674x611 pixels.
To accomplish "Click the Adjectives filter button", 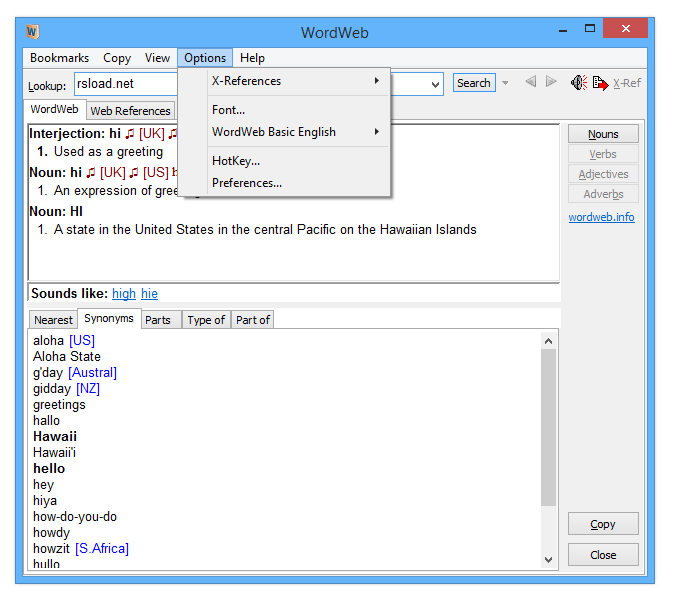I will coord(603,174).
